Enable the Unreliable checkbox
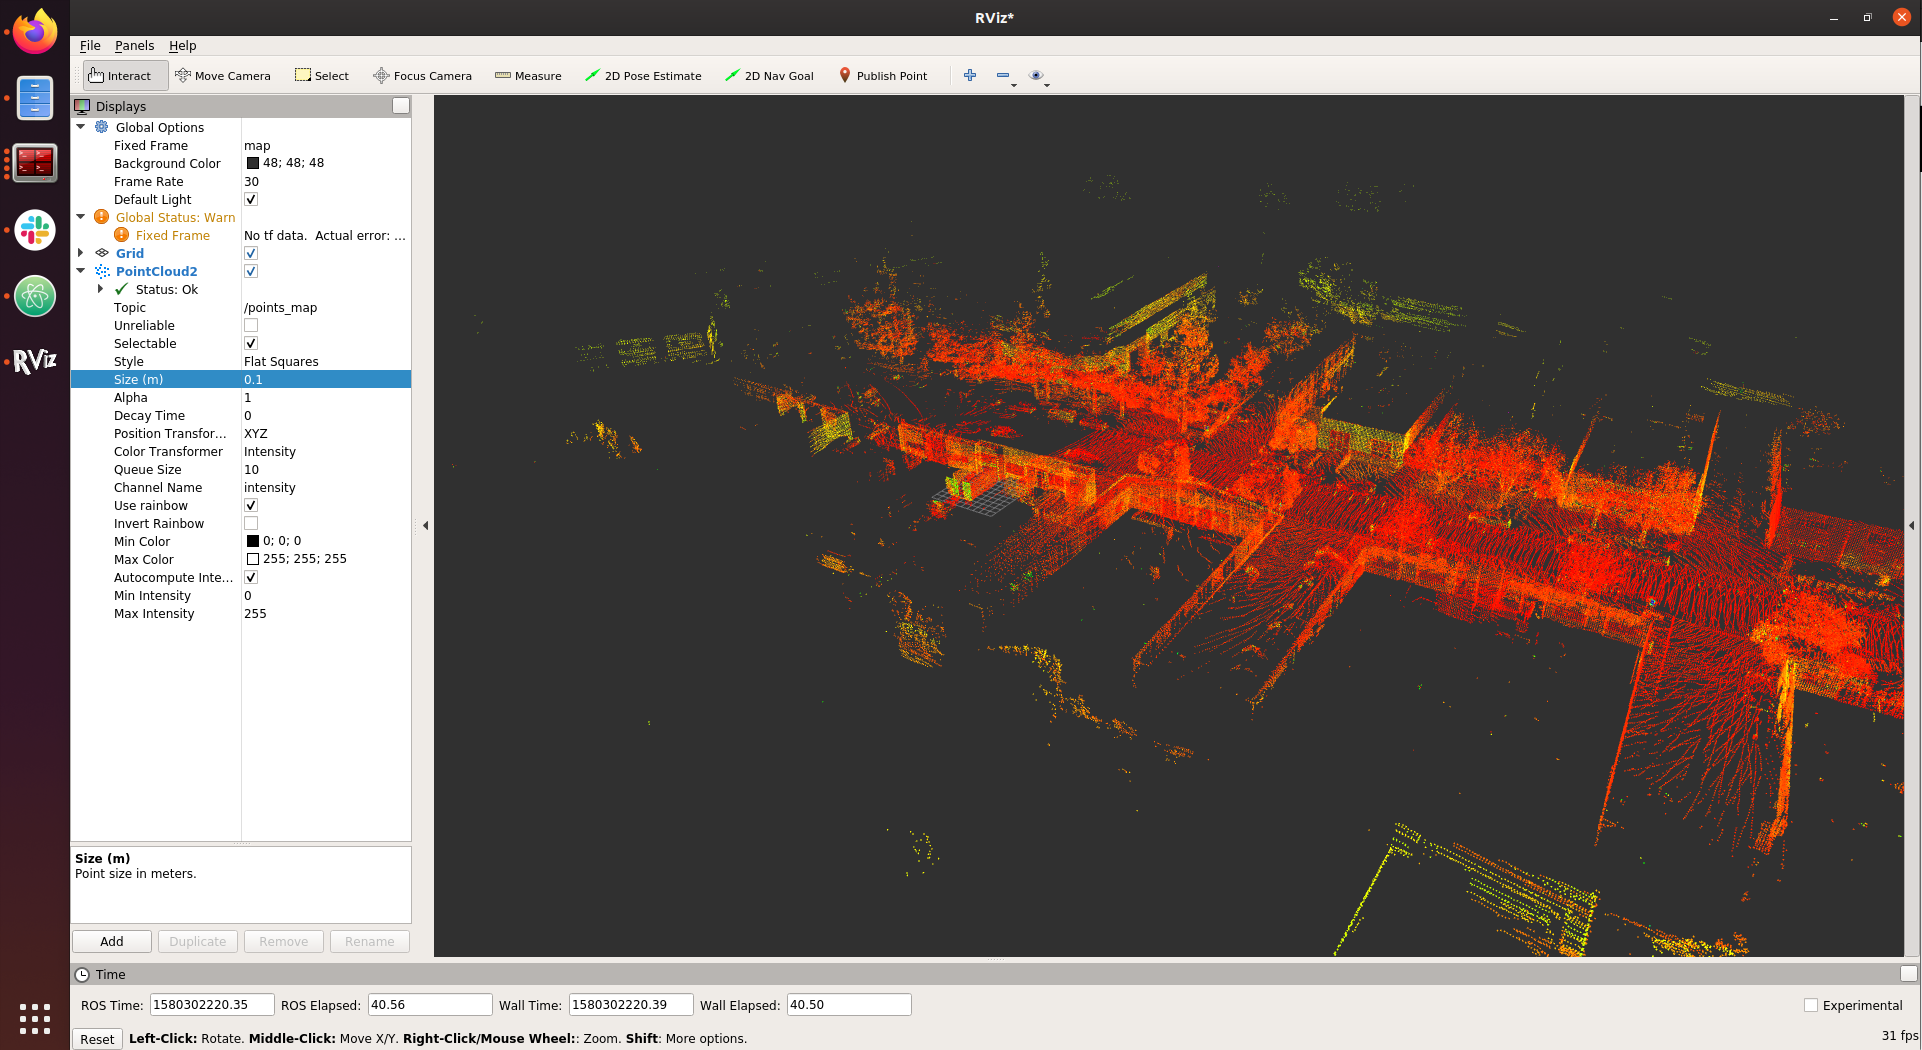1922x1050 pixels. point(251,326)
